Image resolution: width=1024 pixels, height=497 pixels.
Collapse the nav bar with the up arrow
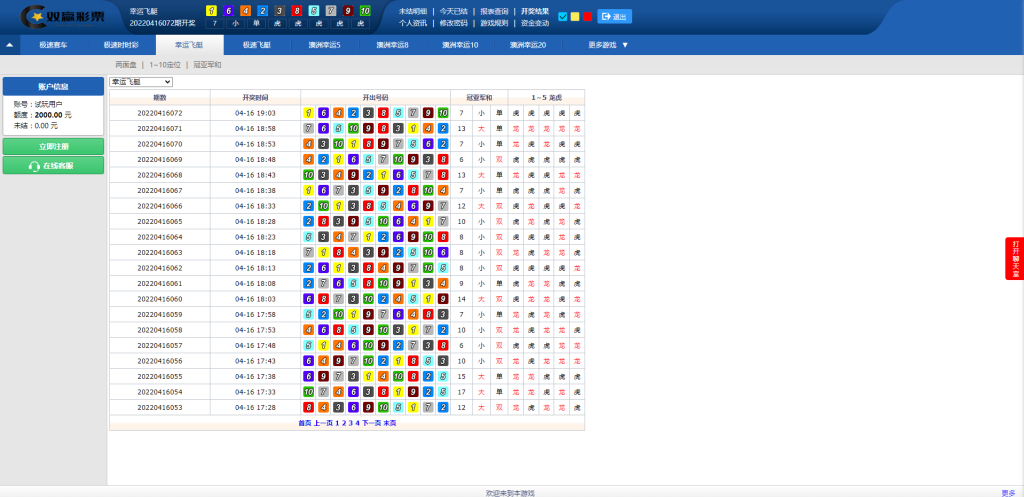(9, 45)
